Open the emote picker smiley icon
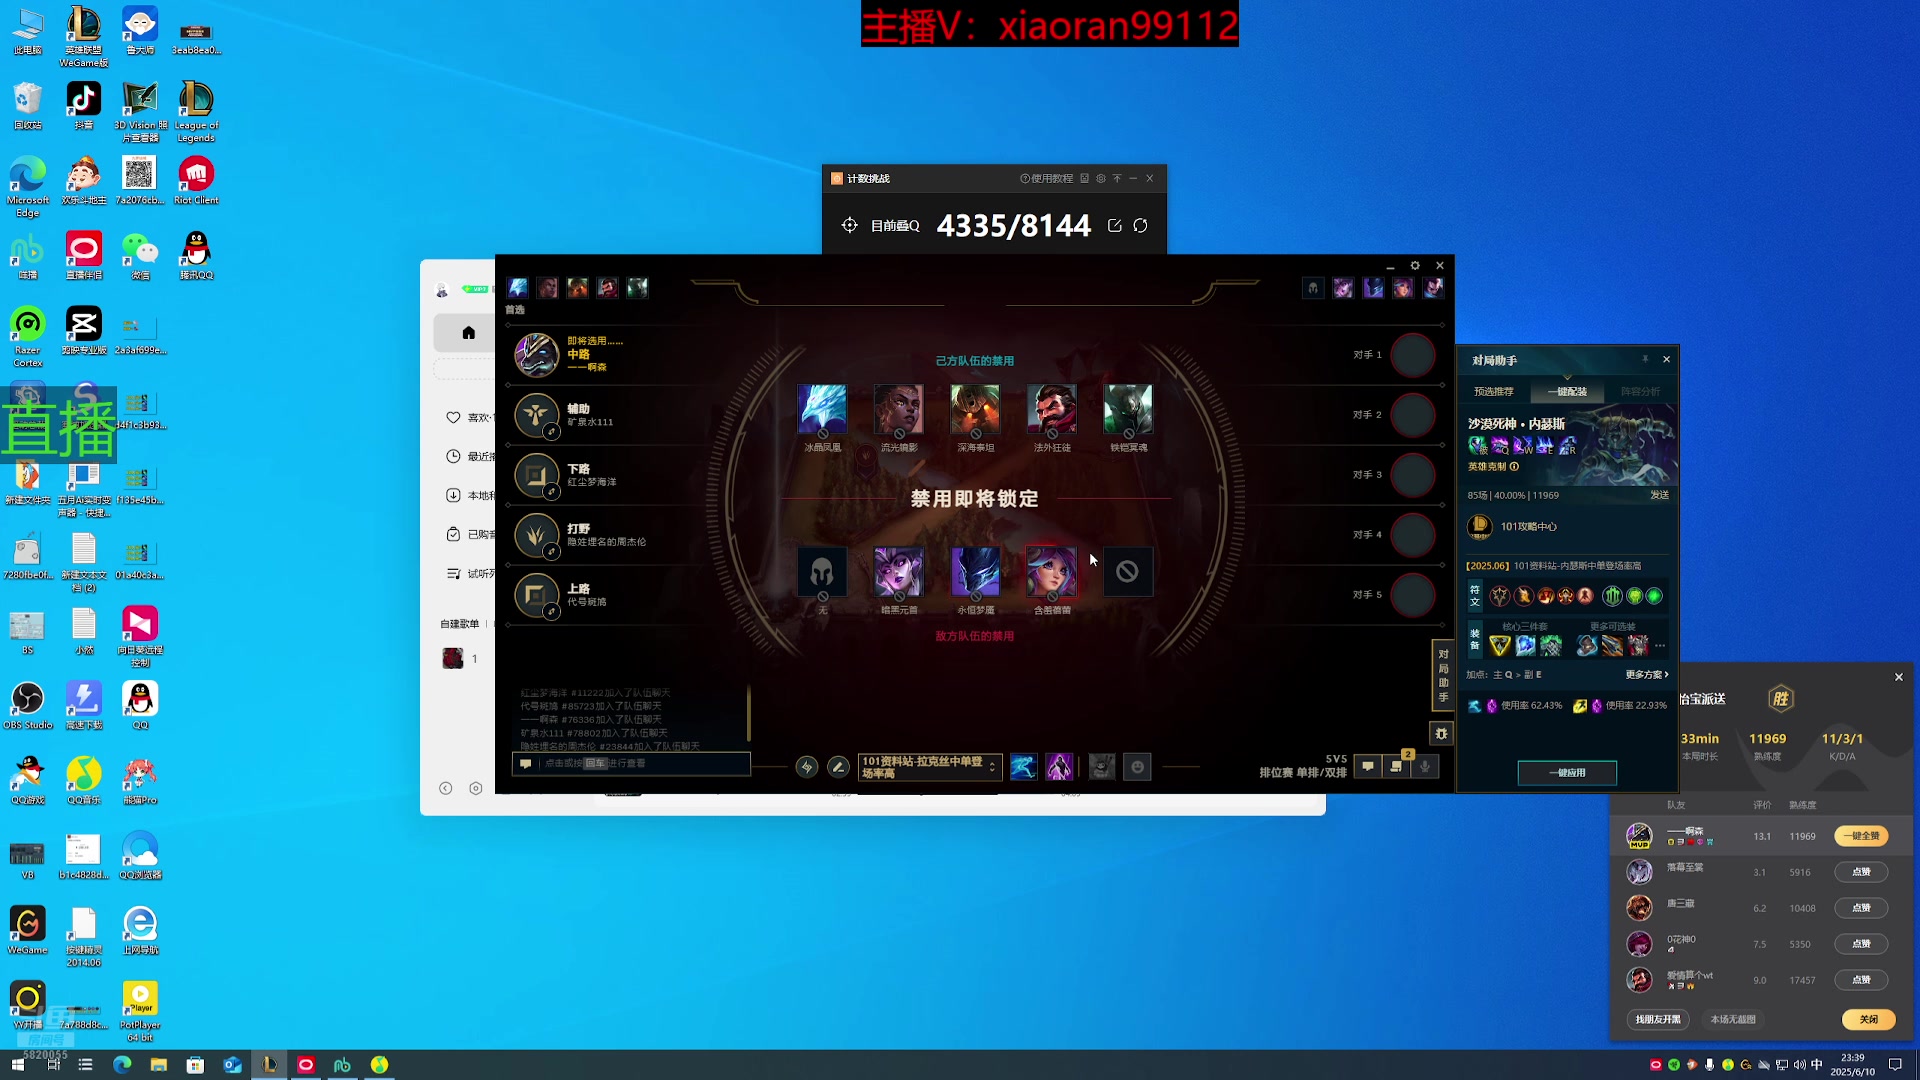The width and height of the screenshot is (1920, 1080). point(1137,767)
